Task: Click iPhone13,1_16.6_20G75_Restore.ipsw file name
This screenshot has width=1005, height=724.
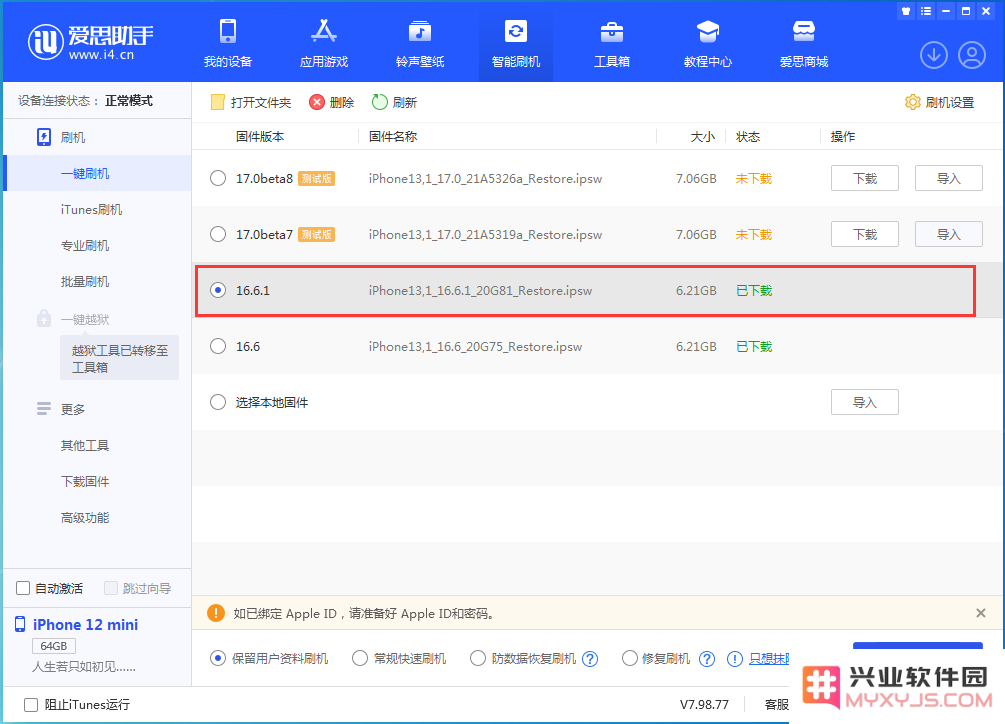Action: point(475,347)
